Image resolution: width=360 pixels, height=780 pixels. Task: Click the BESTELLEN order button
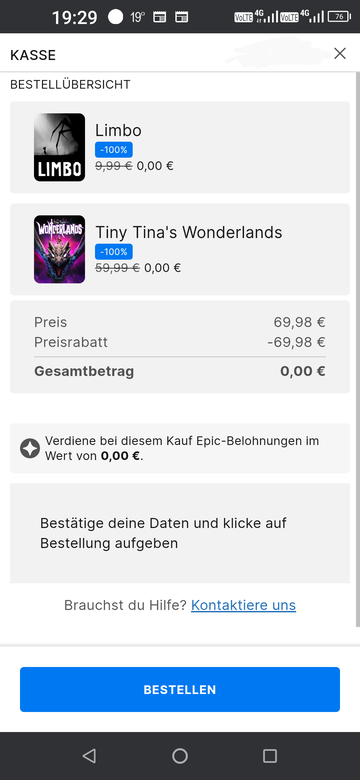180,689
